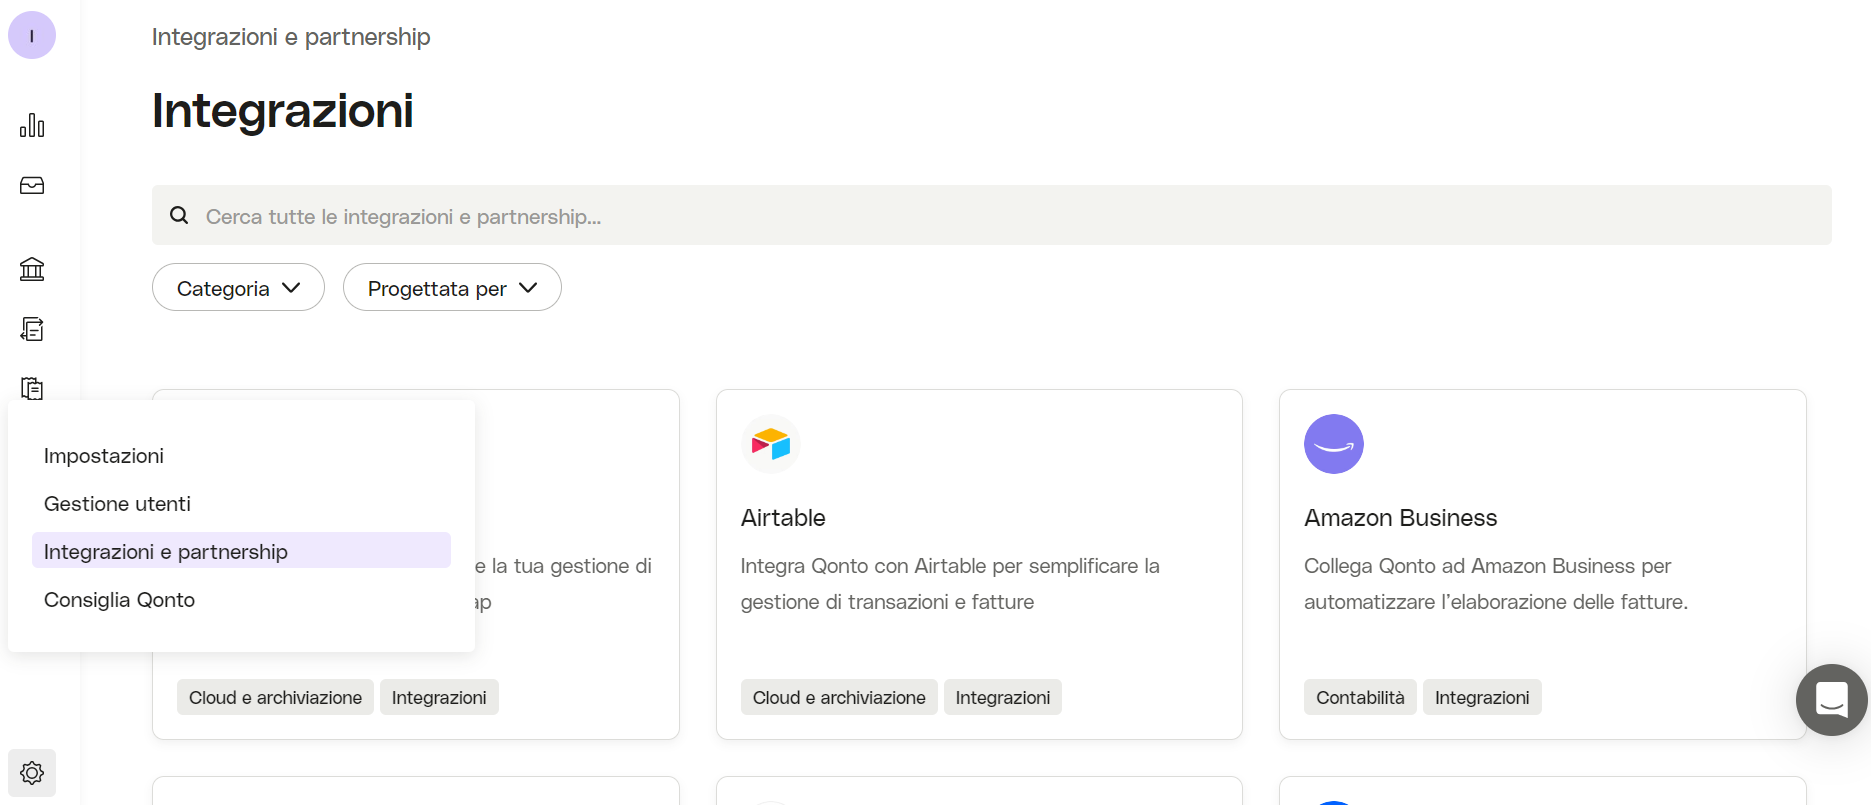
Task: Expand the Progettata per filter dropdown
Action: tap(452, 288)
